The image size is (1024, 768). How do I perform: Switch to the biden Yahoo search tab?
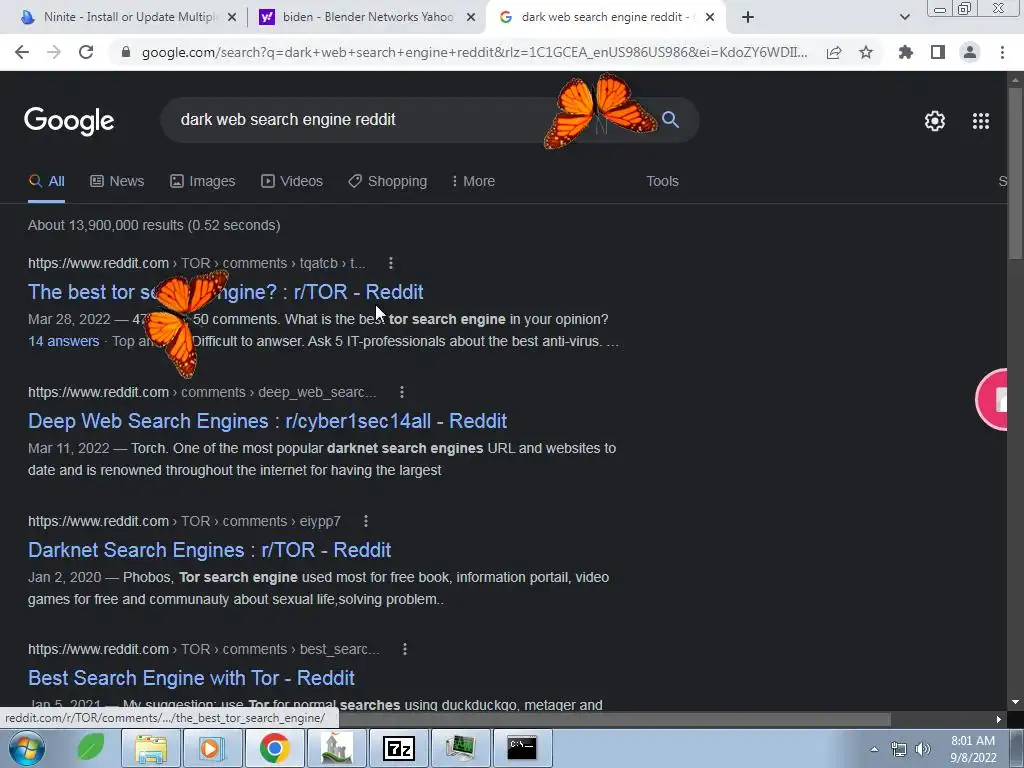368,17
